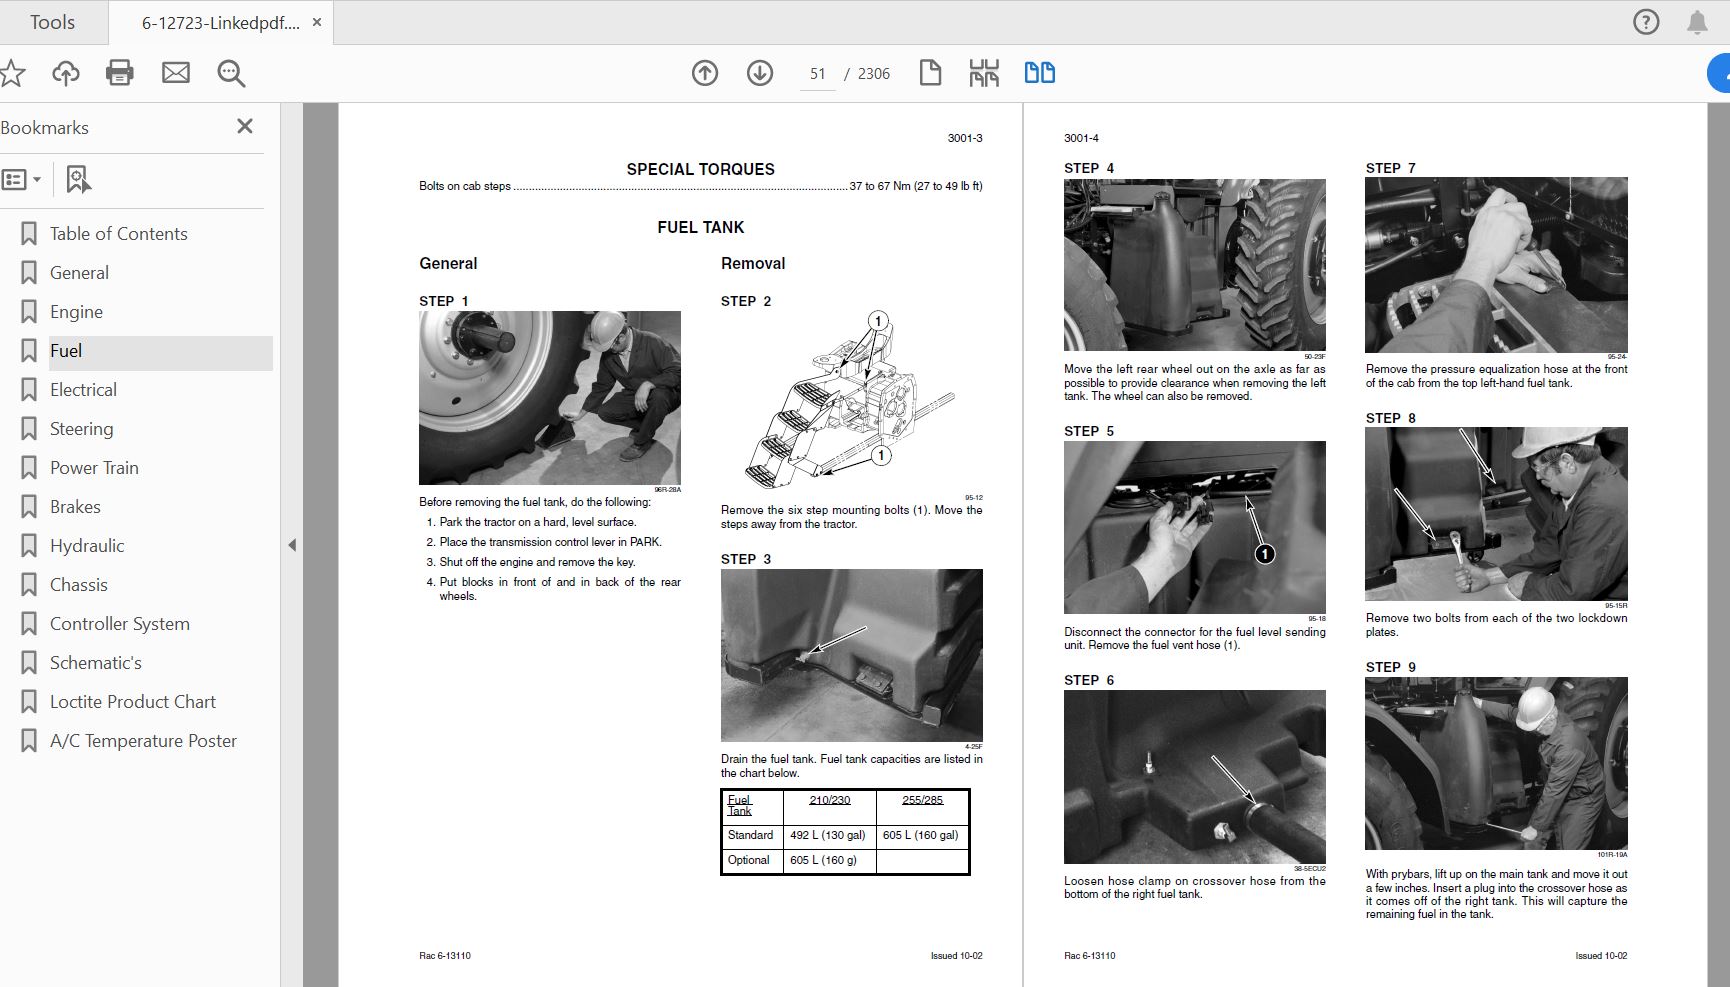This screenshot has width=1730, height=987.
Task: Click the Step 8 lockdown plates photo
Action: click(1496, 514)
